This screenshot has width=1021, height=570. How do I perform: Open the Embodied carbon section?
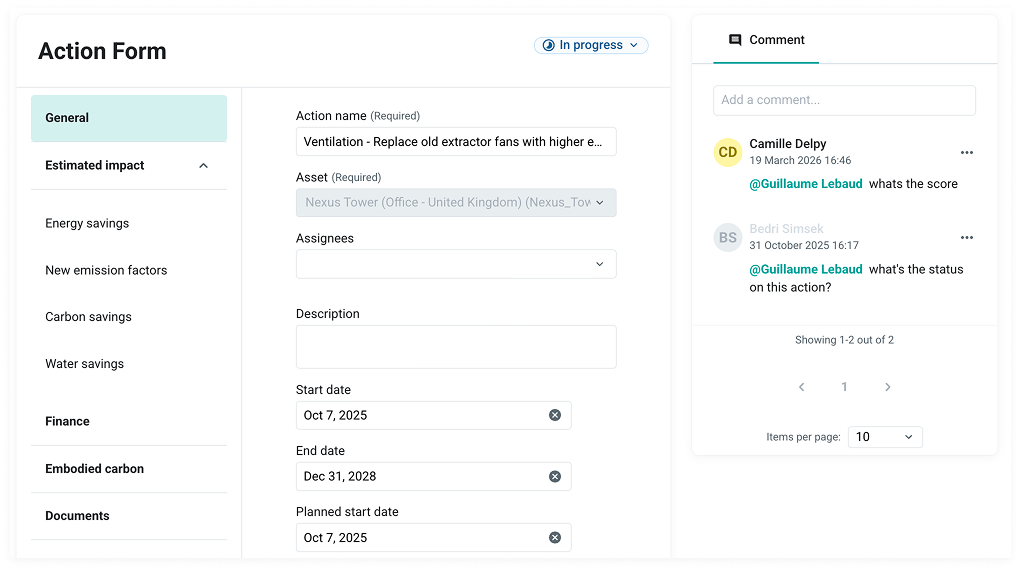[129, 468]
